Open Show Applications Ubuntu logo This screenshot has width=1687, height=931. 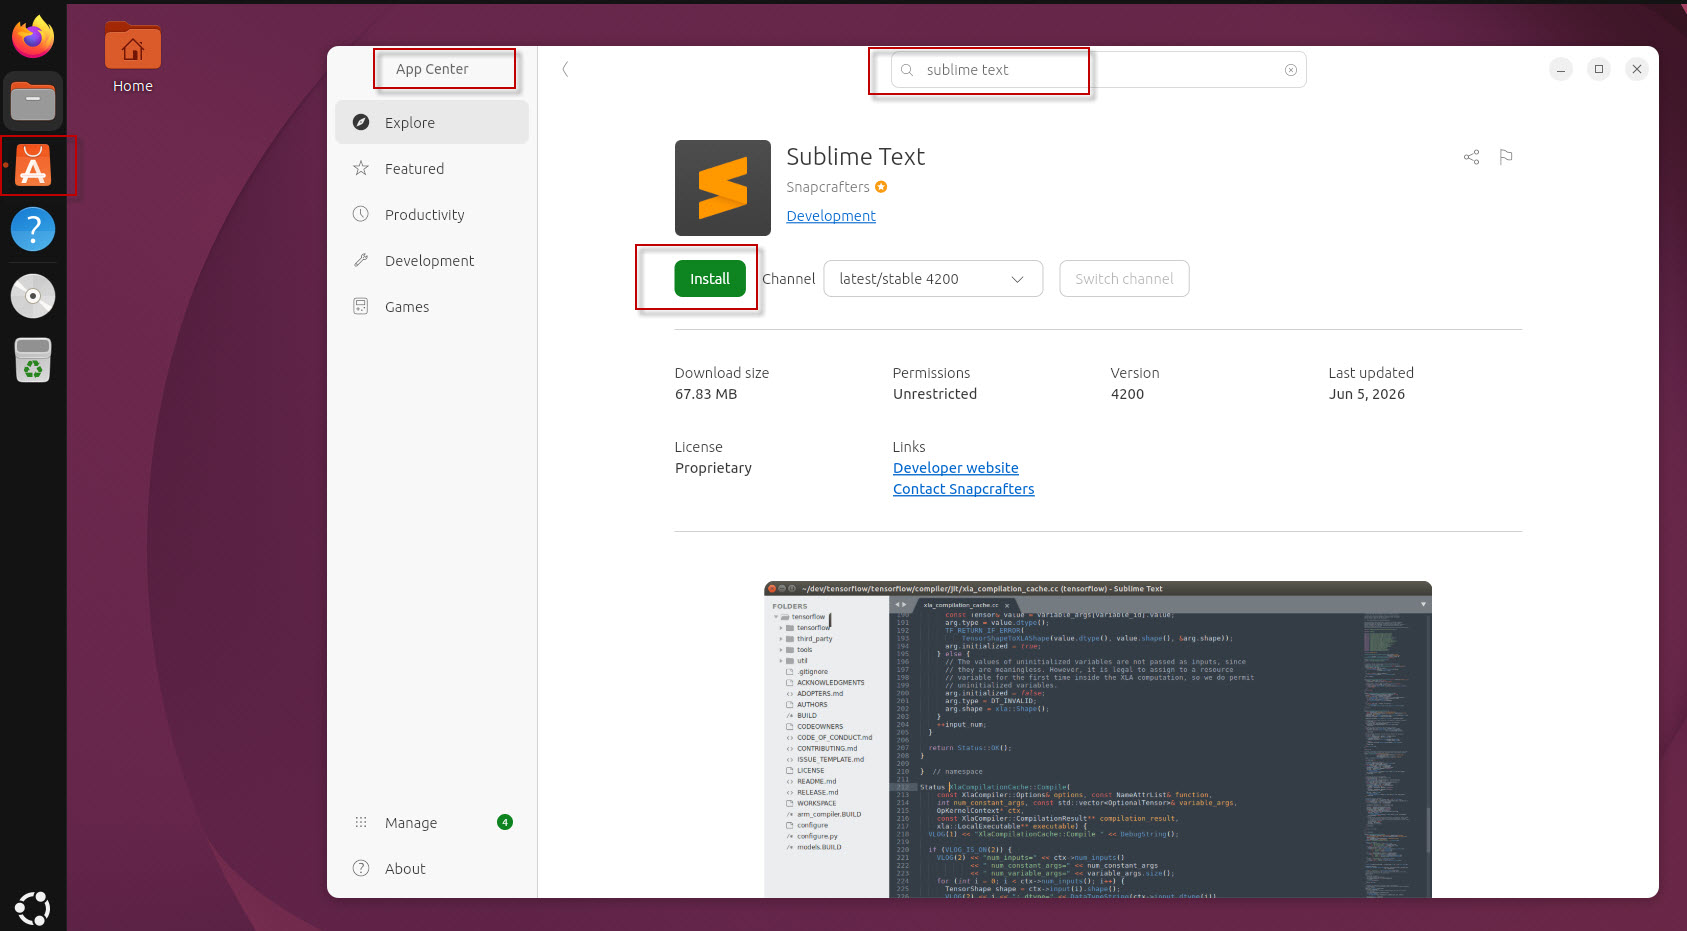pos(33,907)
